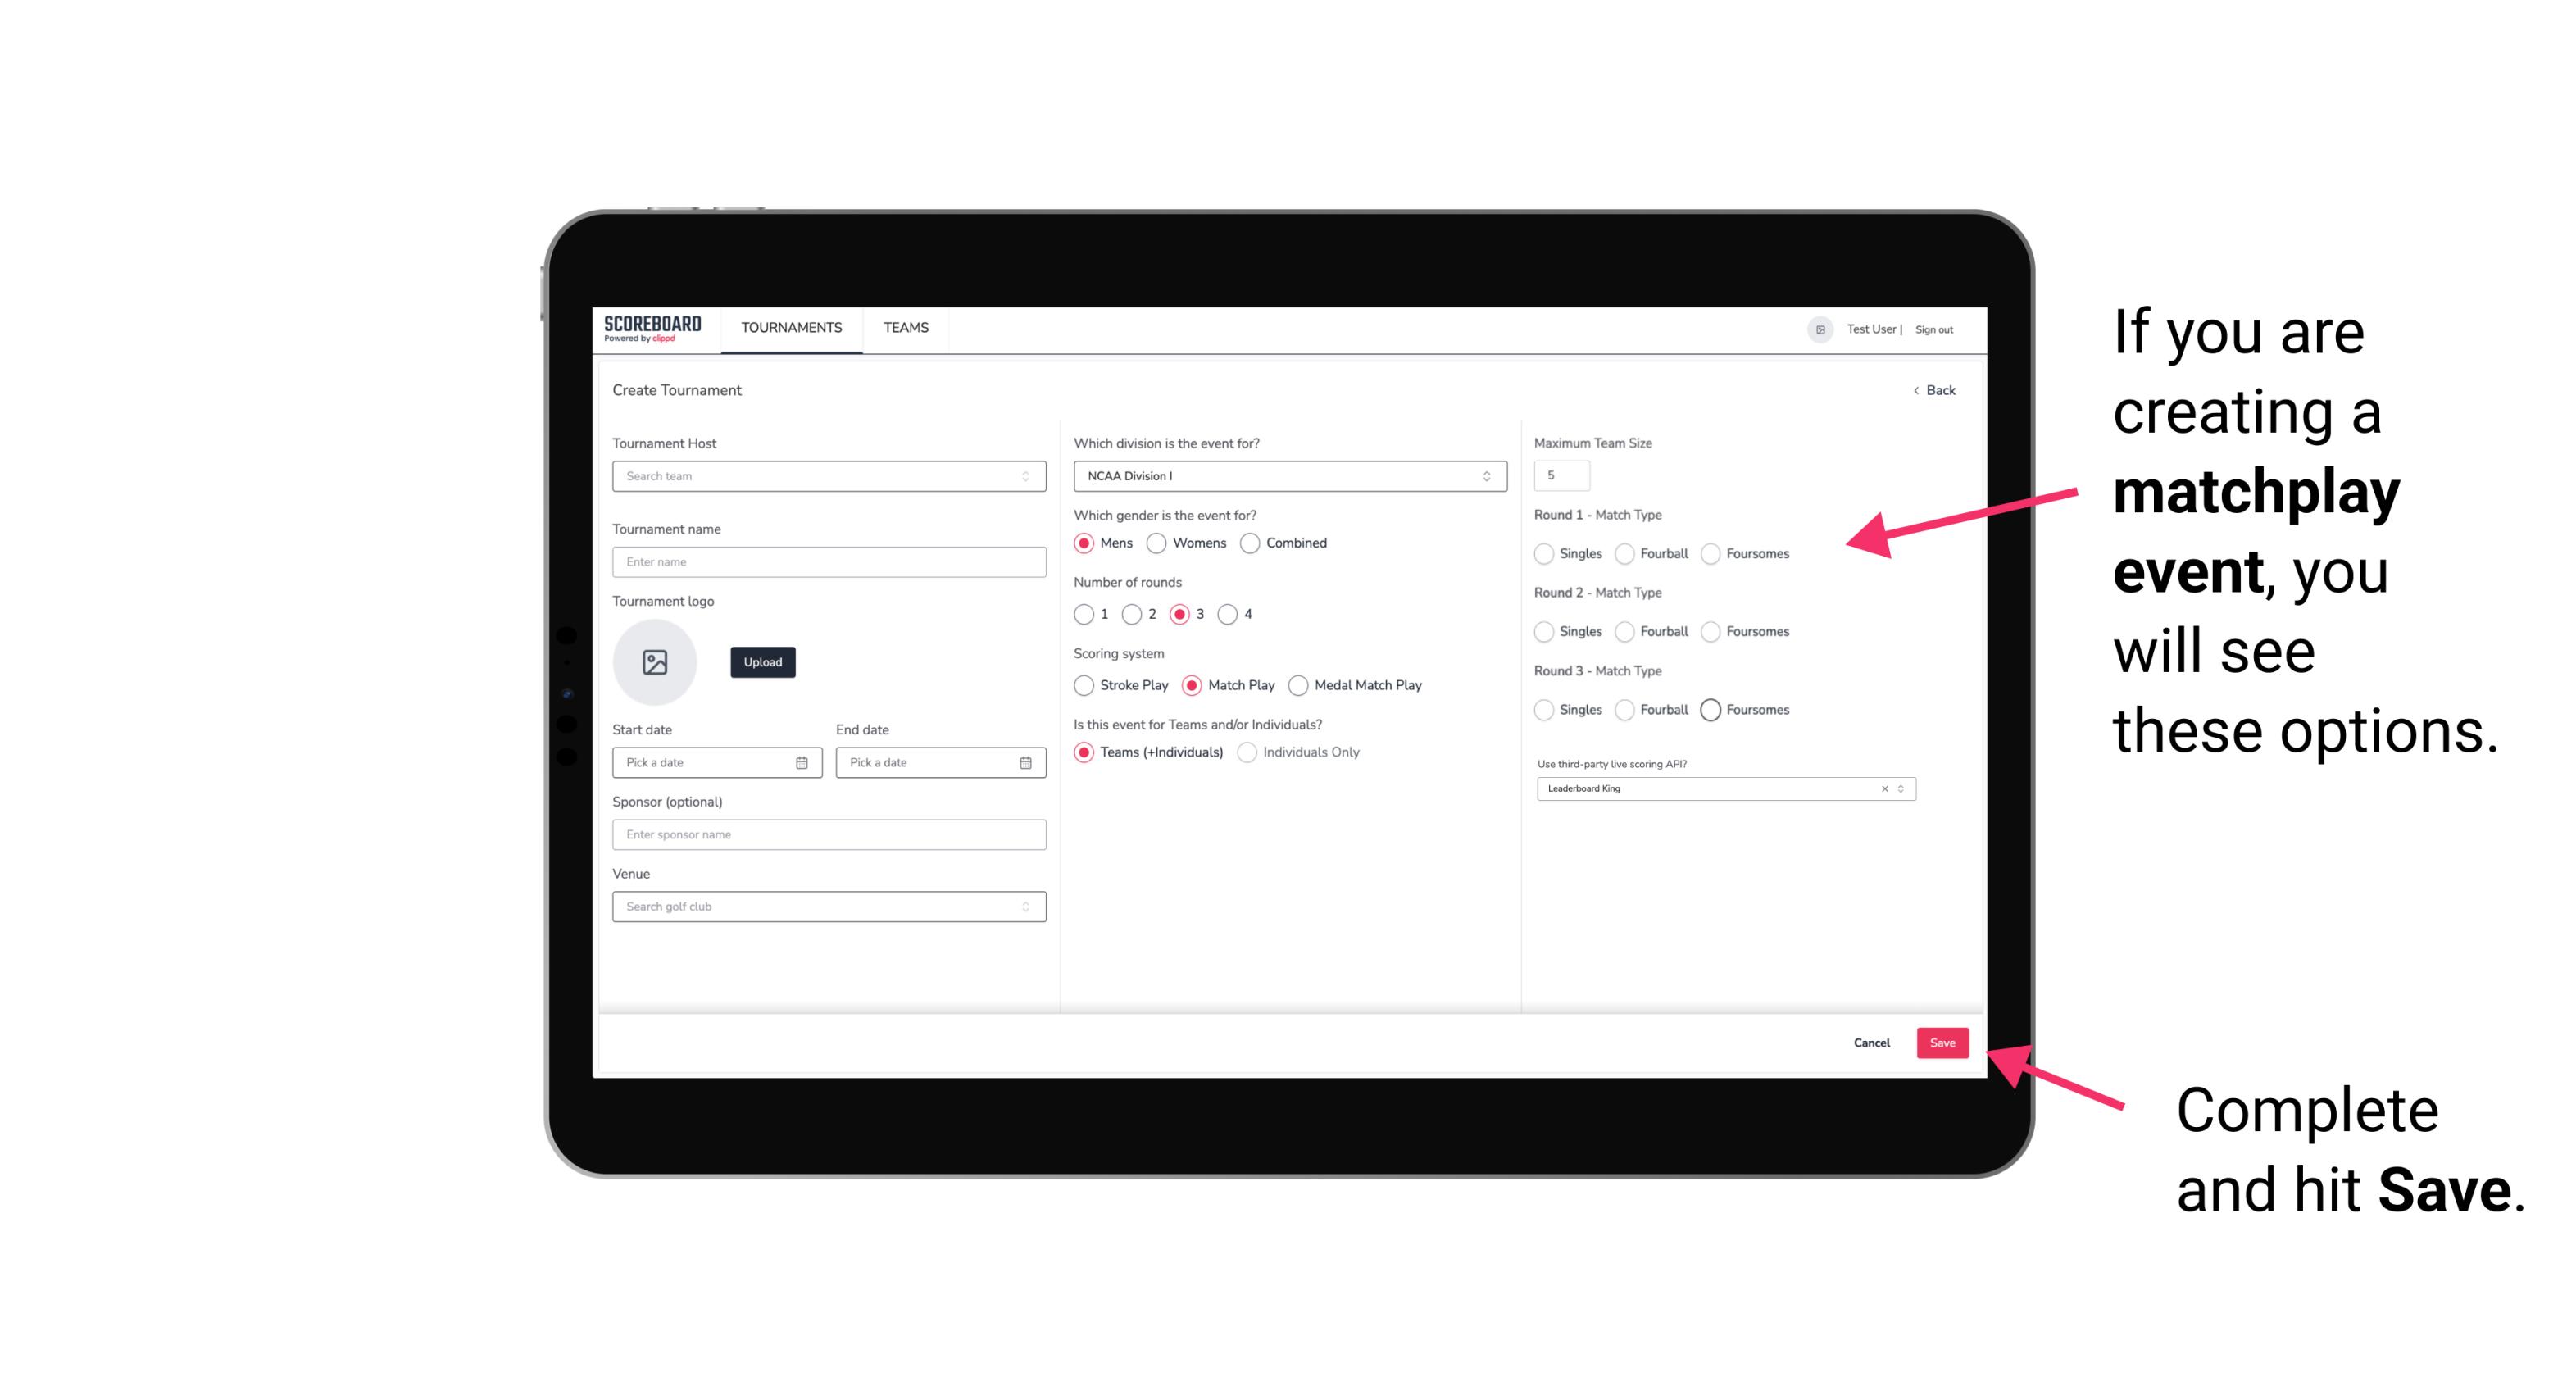This screenshot has height=1386, width=2576.
Task: Switch to the TEAMS tab
Action: point(906,328)
